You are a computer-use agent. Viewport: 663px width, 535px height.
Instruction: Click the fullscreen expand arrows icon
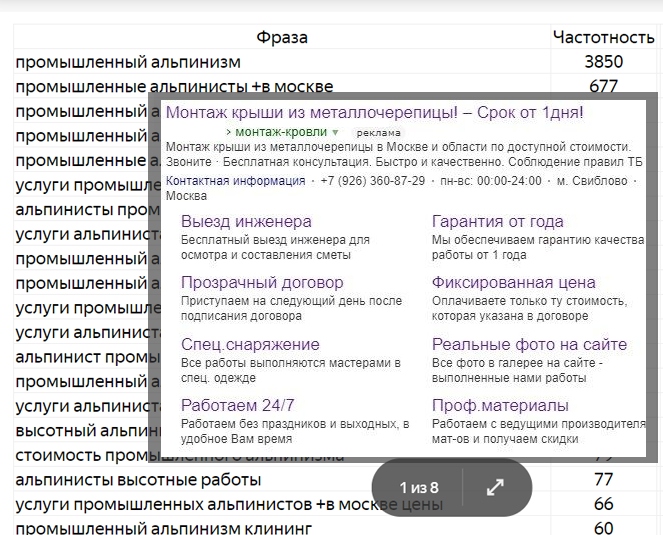(496, 488)
